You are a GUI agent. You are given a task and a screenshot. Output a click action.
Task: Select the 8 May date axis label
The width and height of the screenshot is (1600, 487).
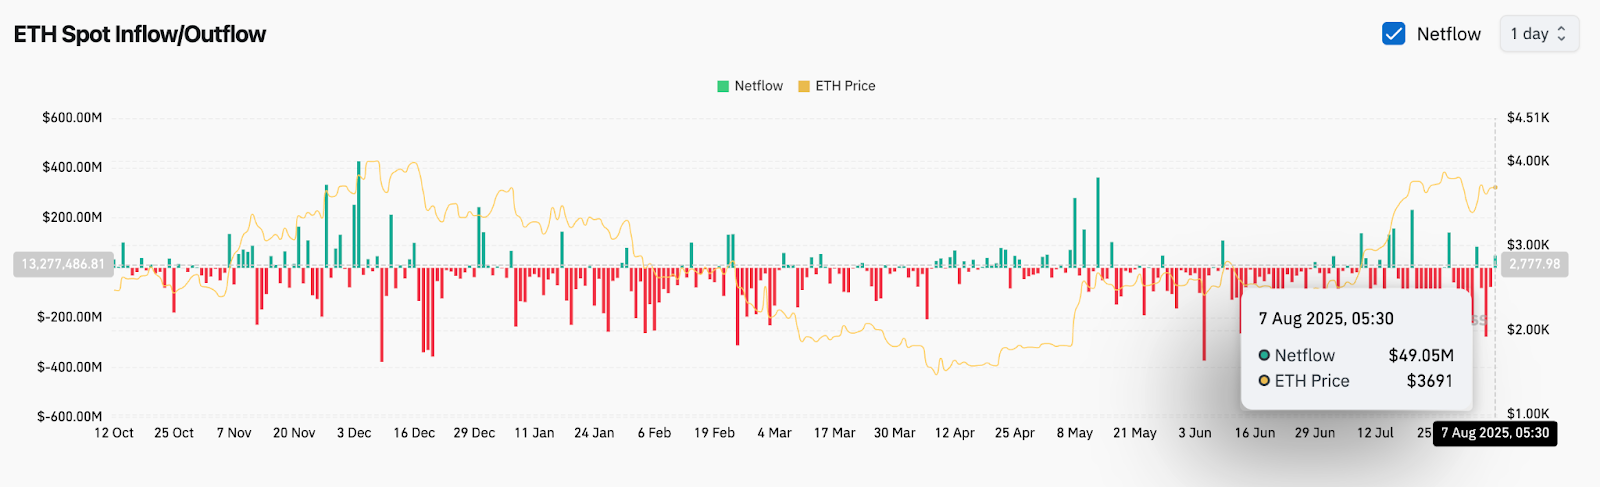tap(1074, 433)
